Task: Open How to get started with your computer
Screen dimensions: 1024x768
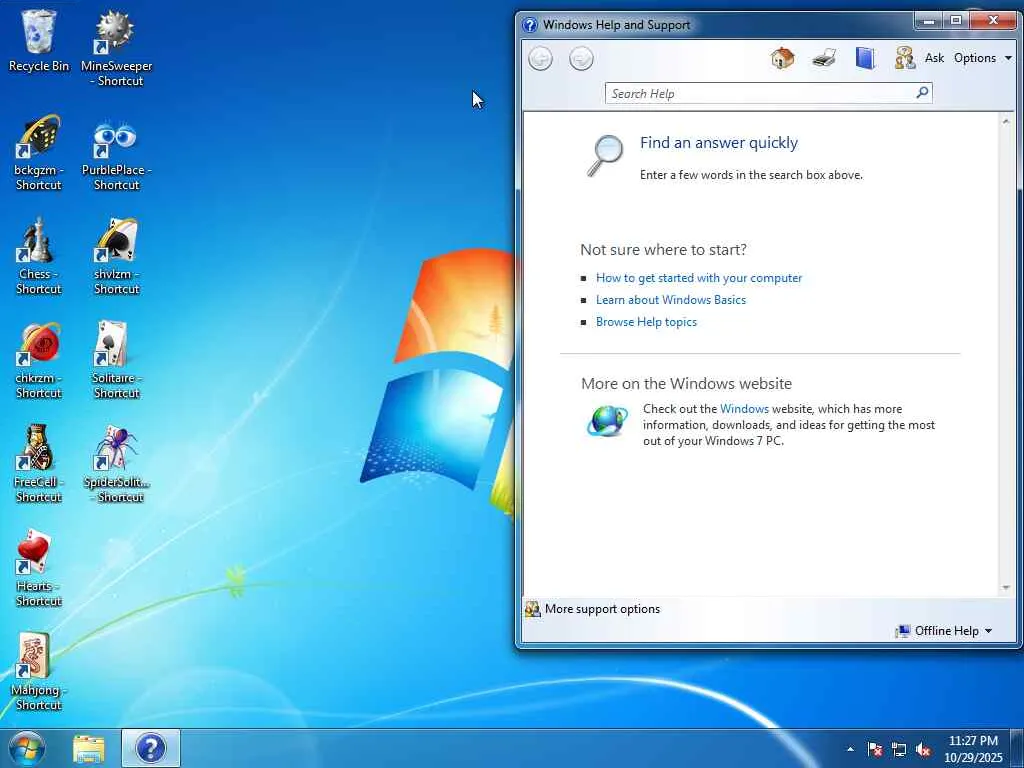Action: [699, 278]
